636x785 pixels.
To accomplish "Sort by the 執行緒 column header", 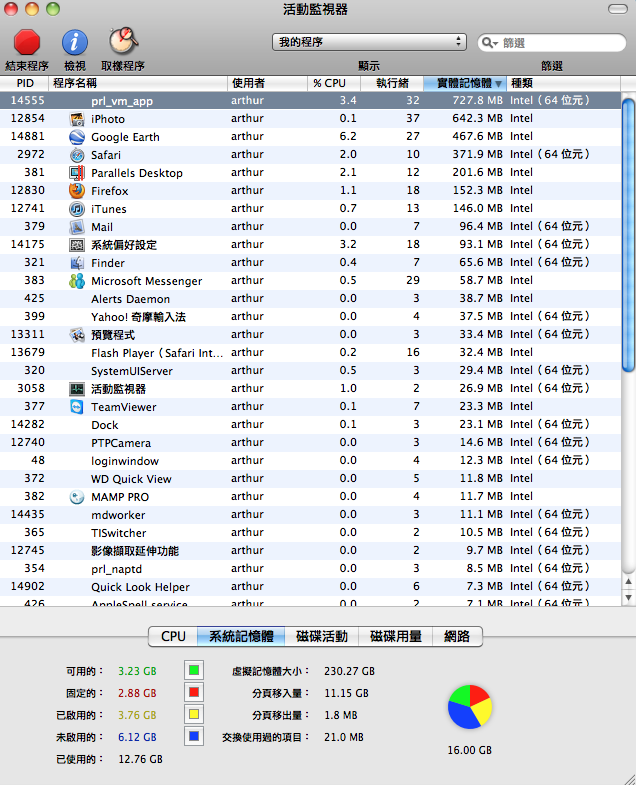I will click(392, 83).
